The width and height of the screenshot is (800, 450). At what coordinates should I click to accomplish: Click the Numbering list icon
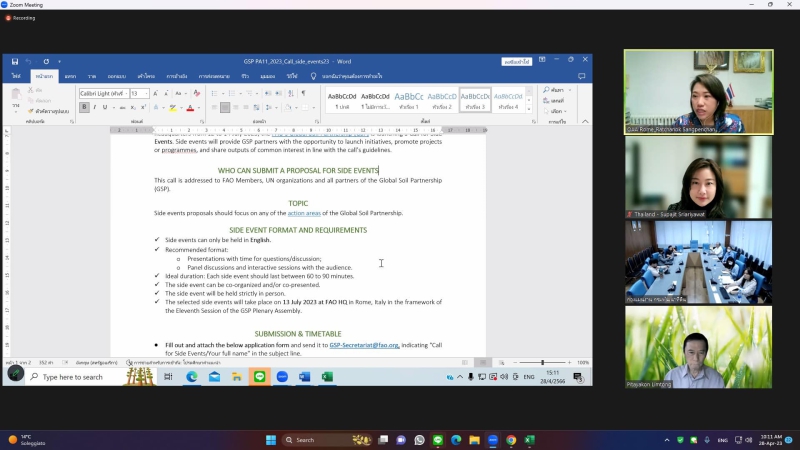232,93
